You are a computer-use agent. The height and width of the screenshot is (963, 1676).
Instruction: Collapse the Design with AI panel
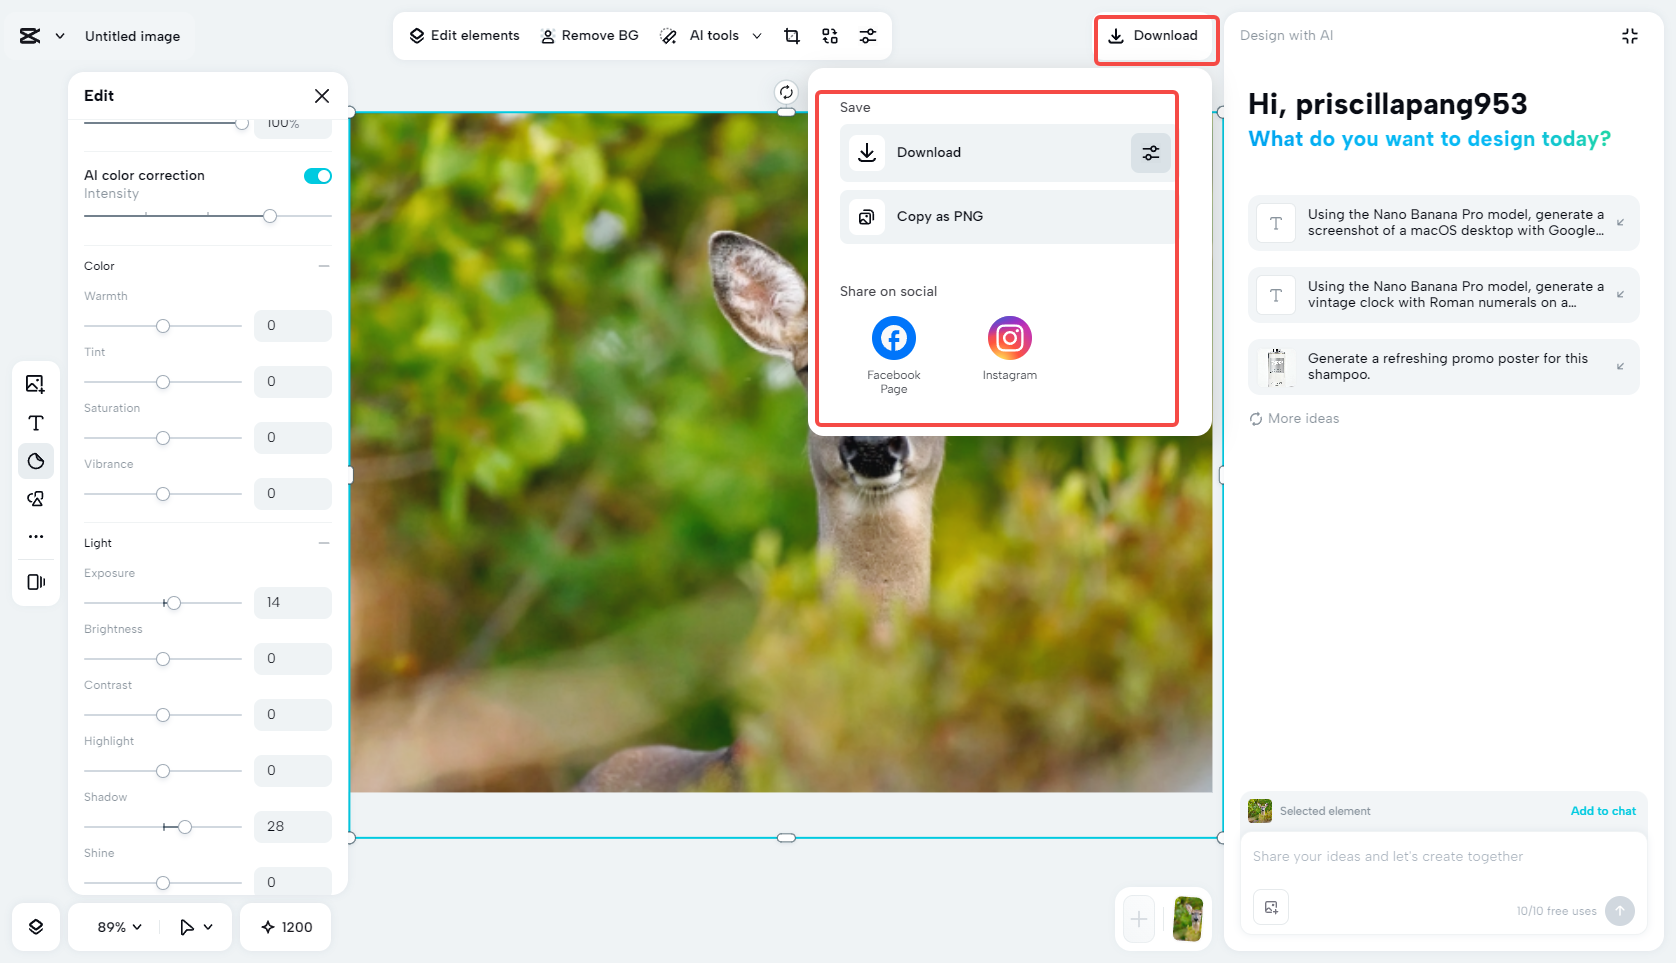click(x=1630, y=36)
